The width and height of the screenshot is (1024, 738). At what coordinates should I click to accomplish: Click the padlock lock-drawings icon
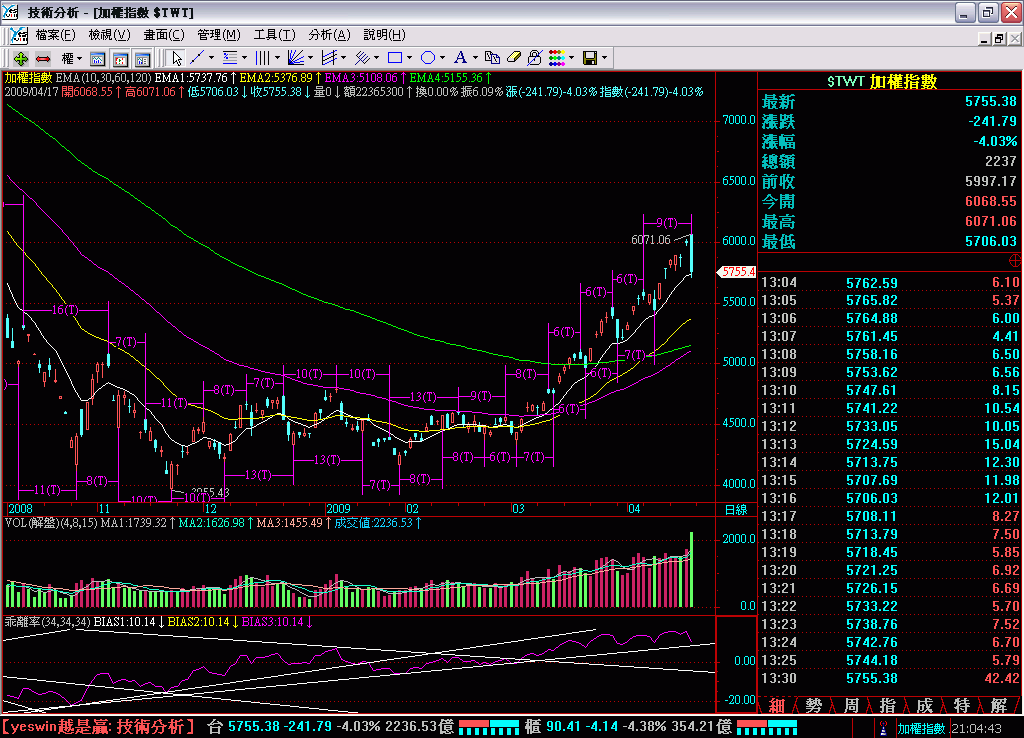pyautogui.click(x=535, y=58)
